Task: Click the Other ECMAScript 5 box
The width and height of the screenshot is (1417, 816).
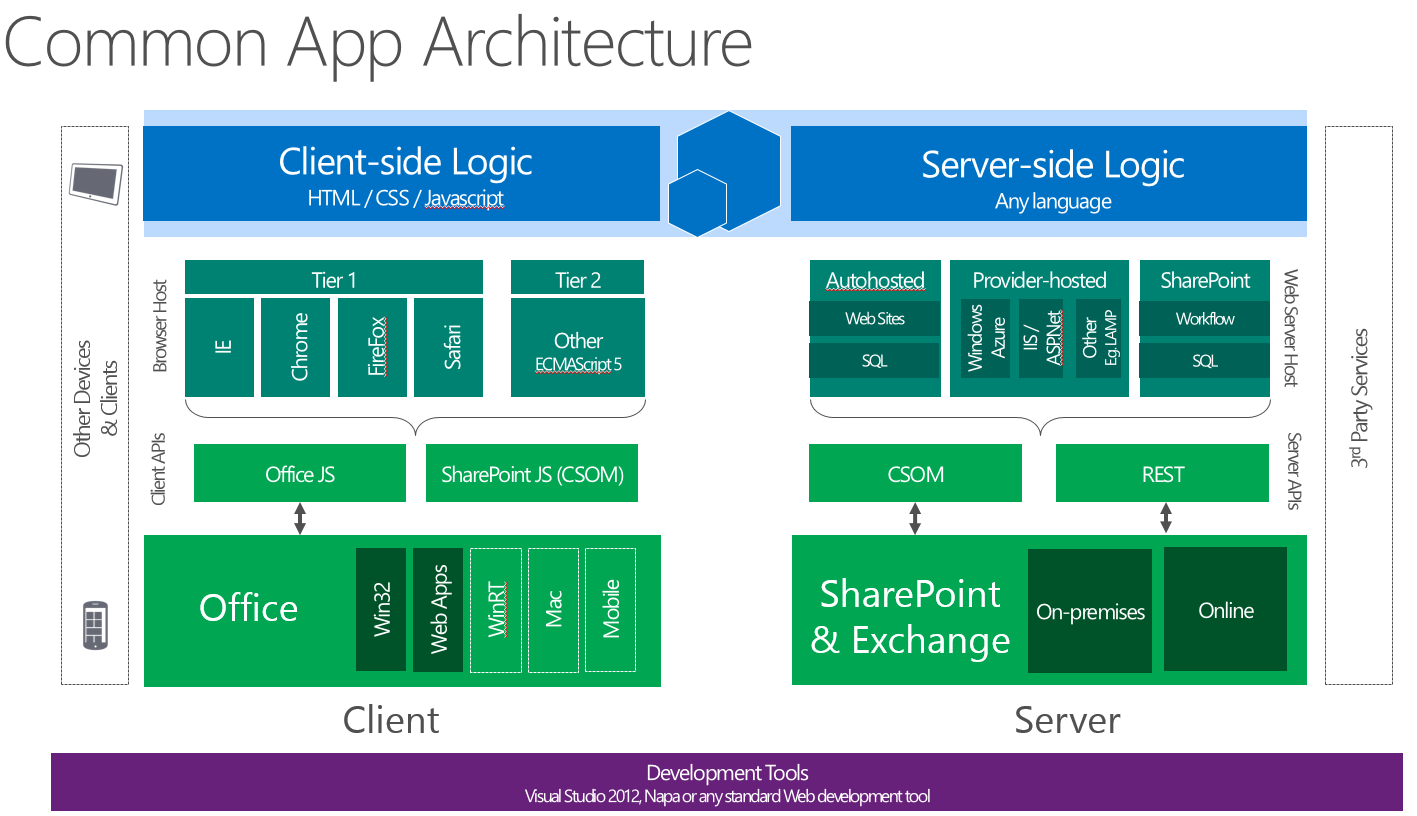Action: pos(578,347)
